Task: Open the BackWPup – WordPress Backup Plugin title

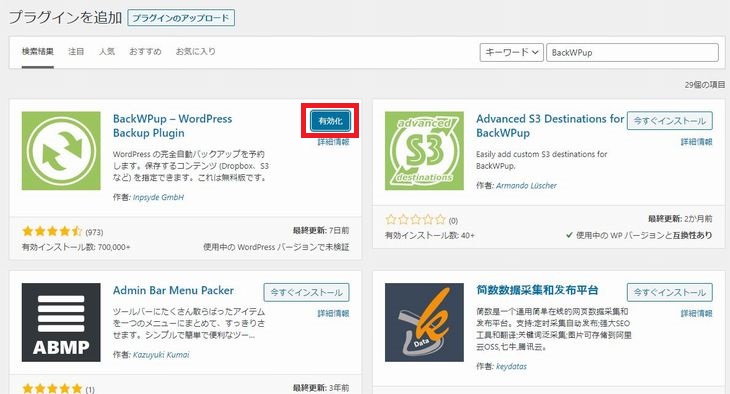Action: coord(172,126)
